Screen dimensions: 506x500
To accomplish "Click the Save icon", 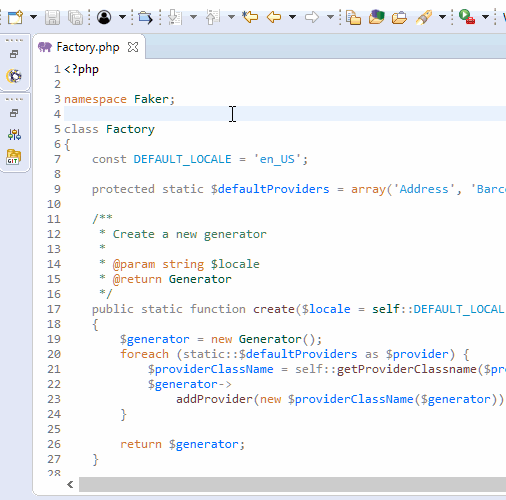I will (52, 17).
